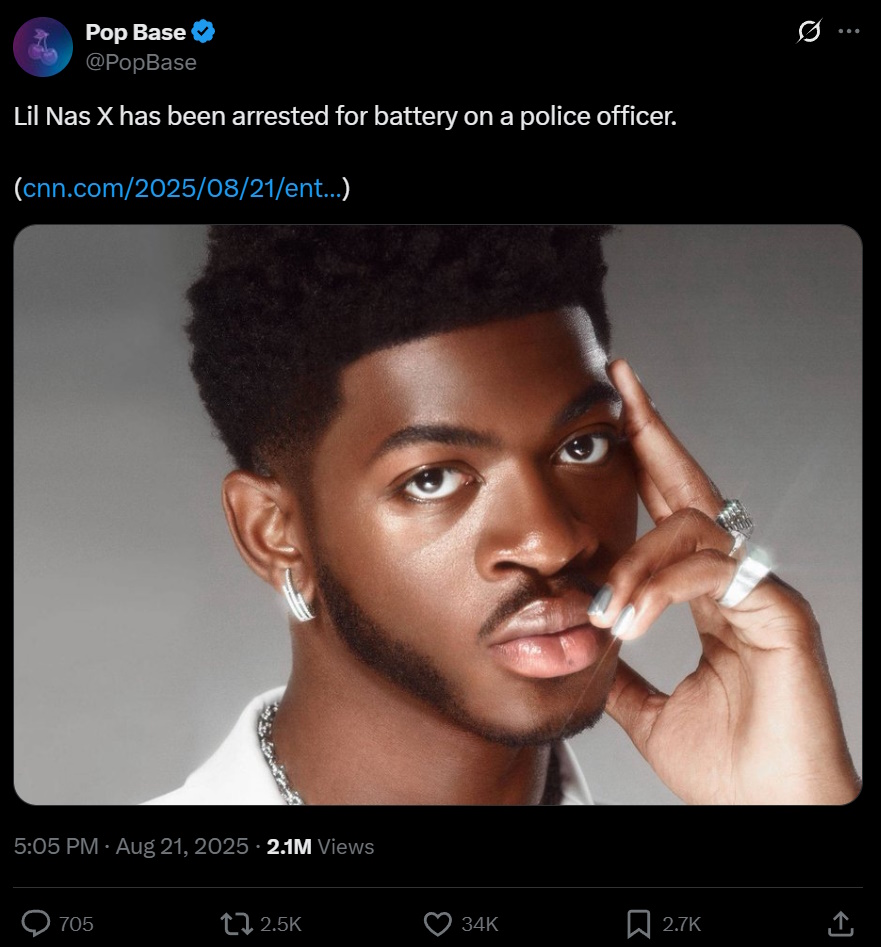Open the three-dot More menu
The image size is (881, 947).
(848, 32)
